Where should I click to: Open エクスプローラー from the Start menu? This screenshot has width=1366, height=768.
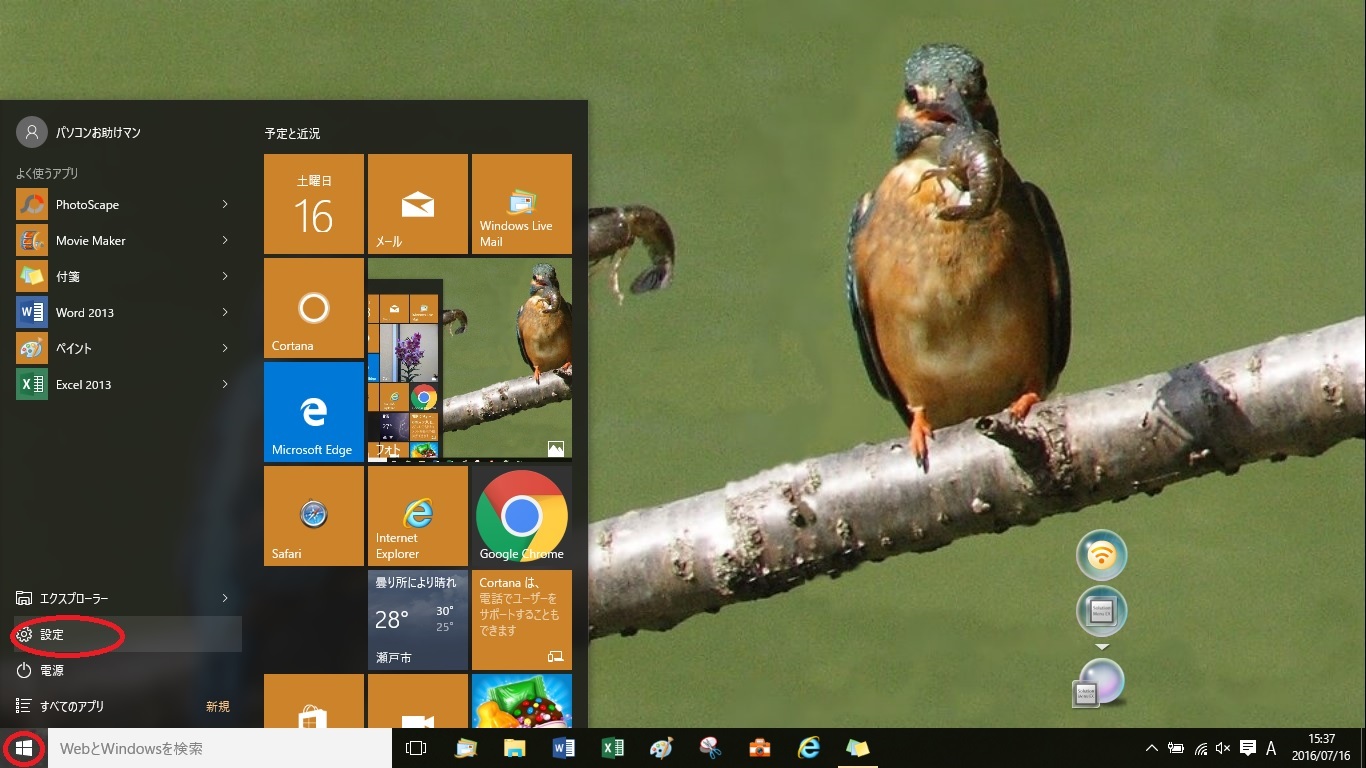[x=120, y=598]
